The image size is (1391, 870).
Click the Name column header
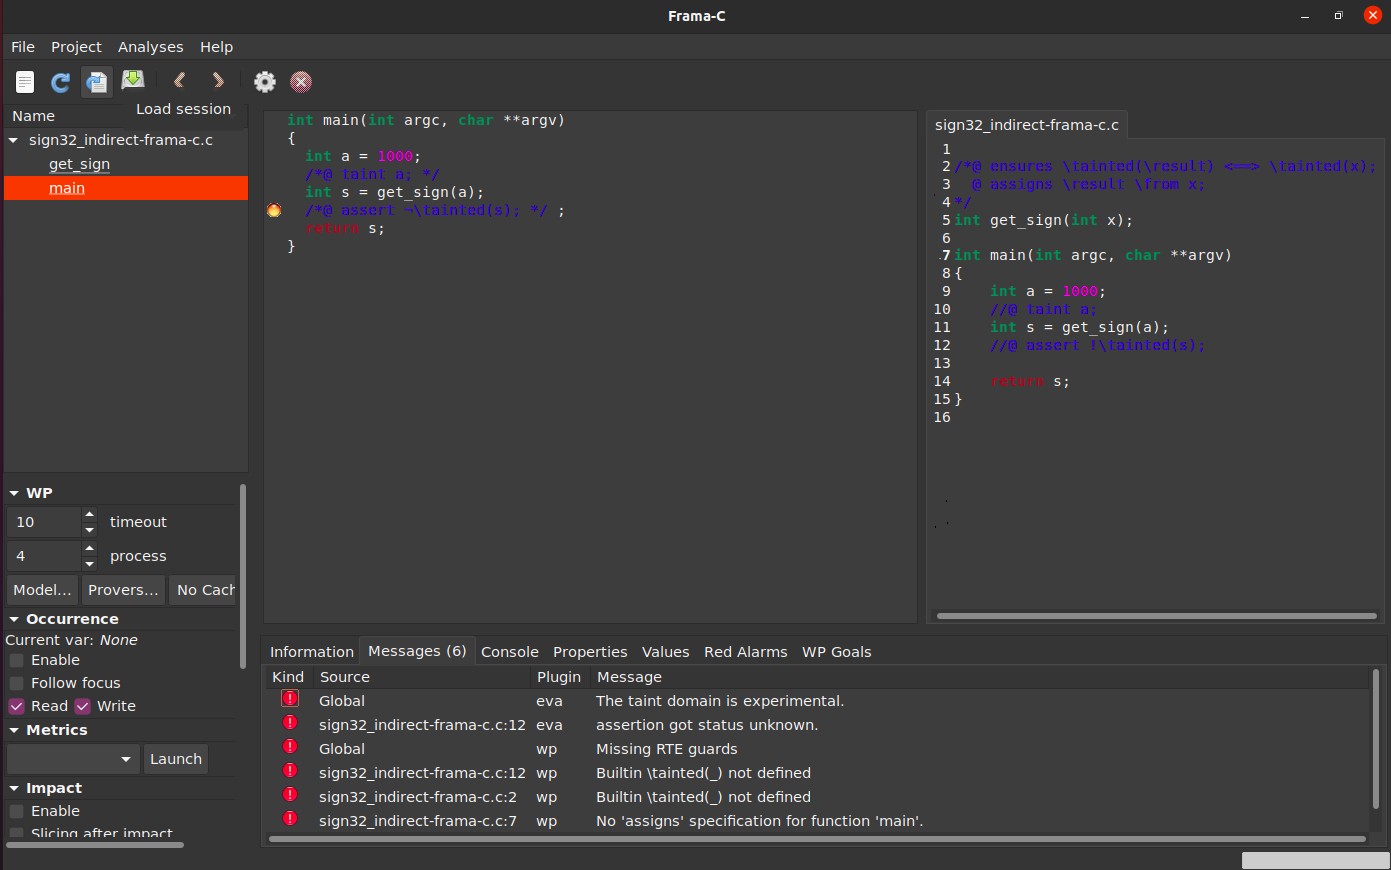(33, 116)
